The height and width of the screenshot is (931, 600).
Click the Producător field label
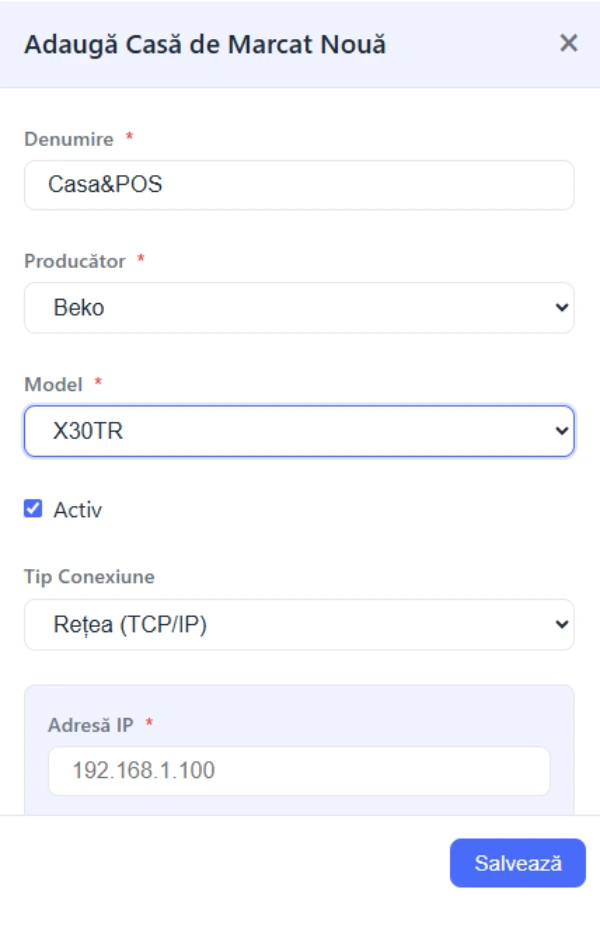75,261
